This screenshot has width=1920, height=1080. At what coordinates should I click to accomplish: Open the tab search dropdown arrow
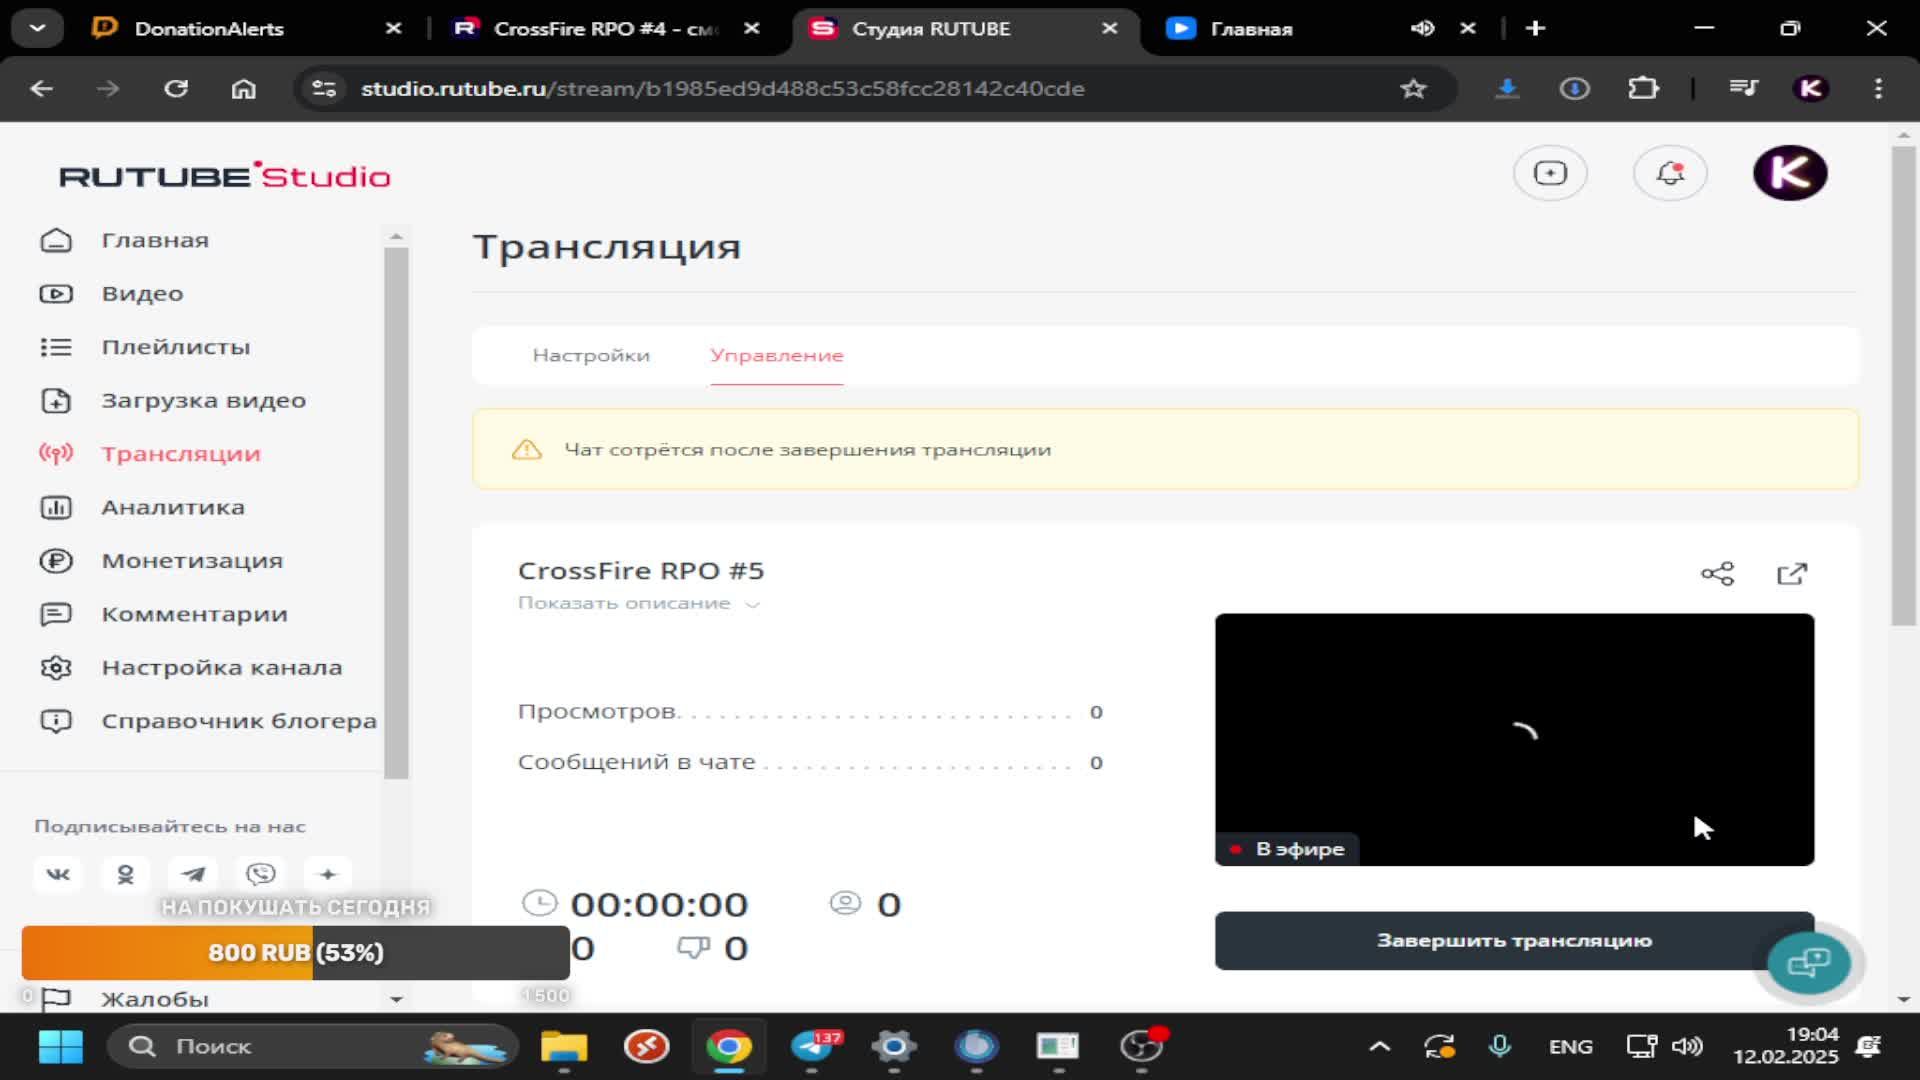tap(37, 29)
